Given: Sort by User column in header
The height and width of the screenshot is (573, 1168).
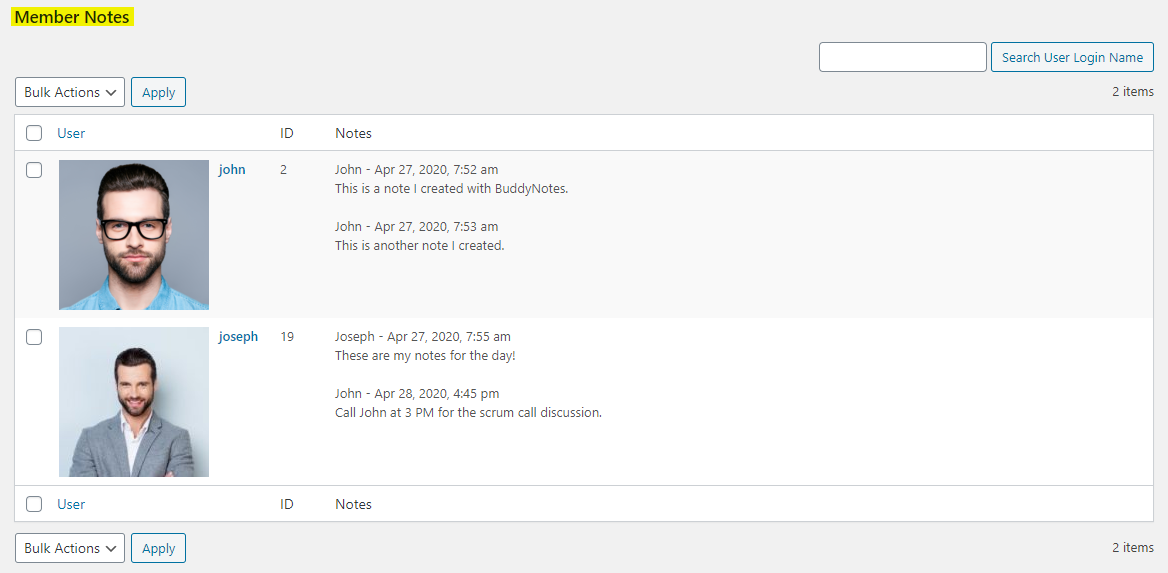Looking at the screenshot, I should (x=71, y=133).
